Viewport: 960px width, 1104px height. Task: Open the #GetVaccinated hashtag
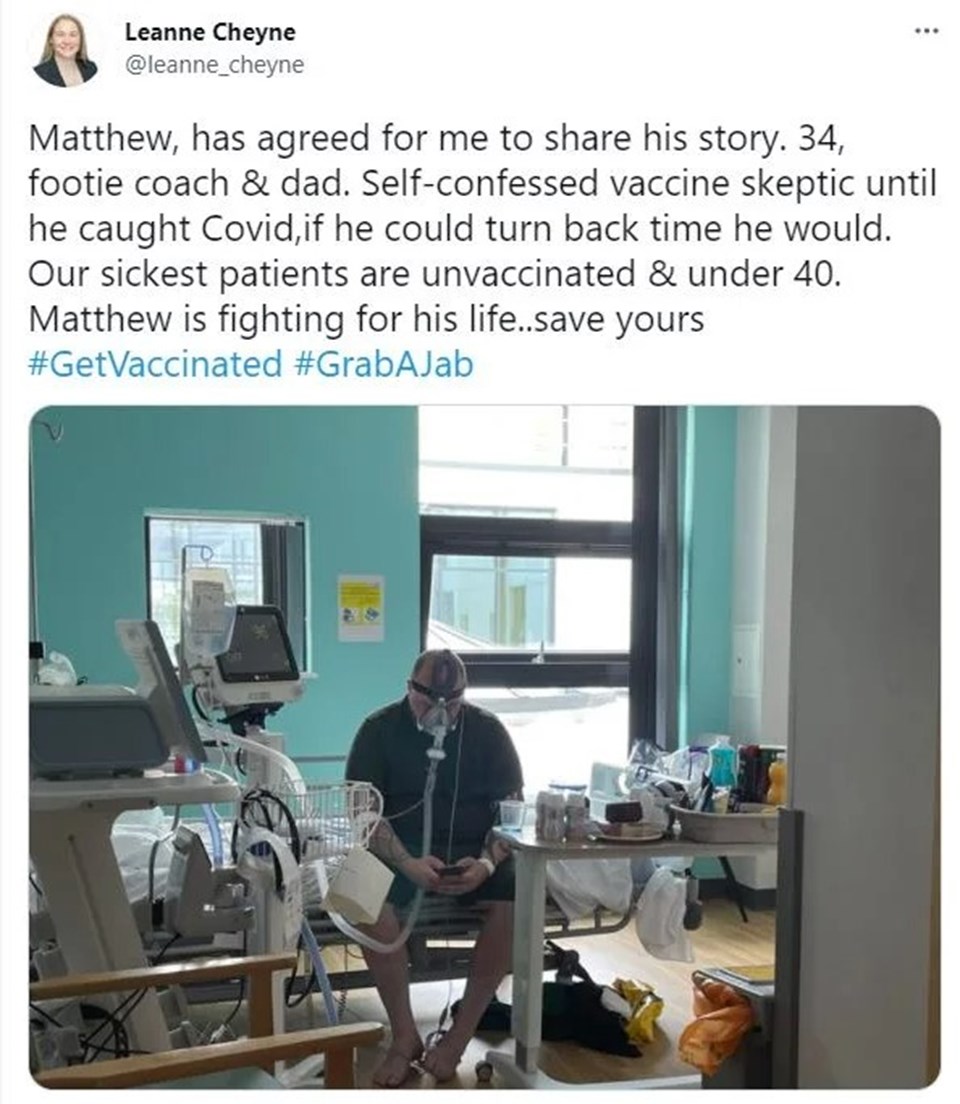[155, 364]
